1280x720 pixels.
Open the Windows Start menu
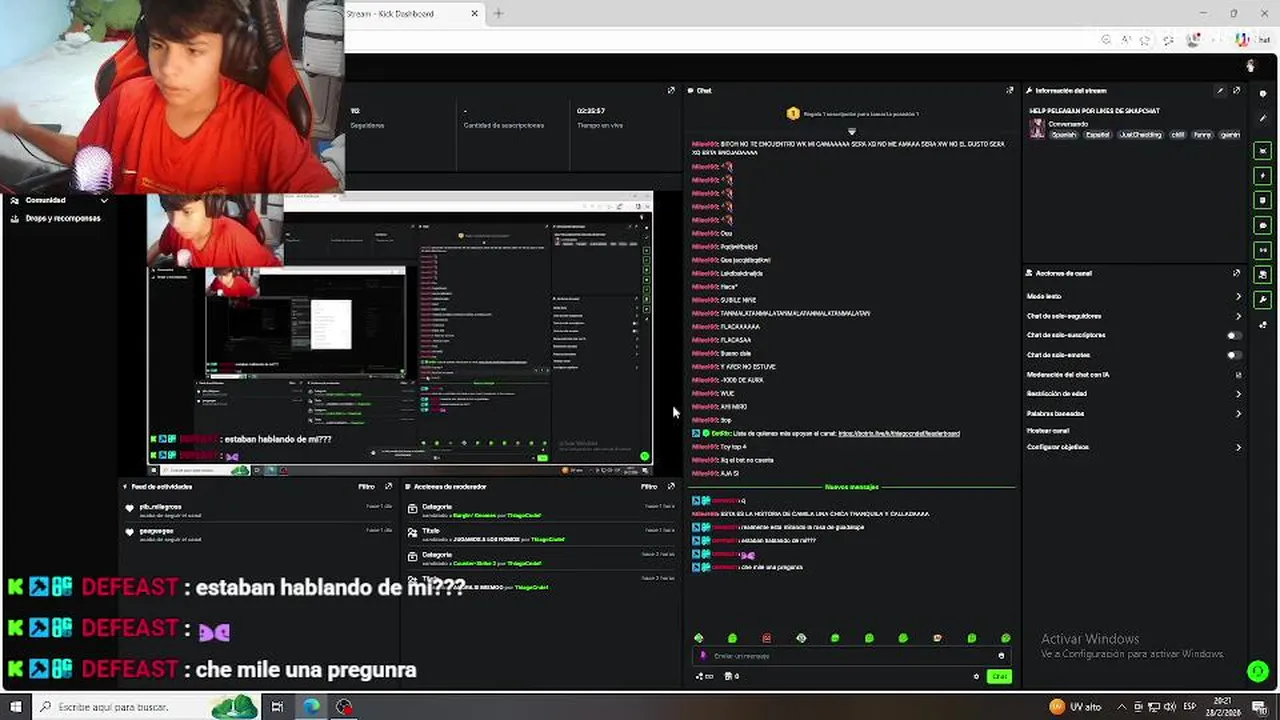15,707
